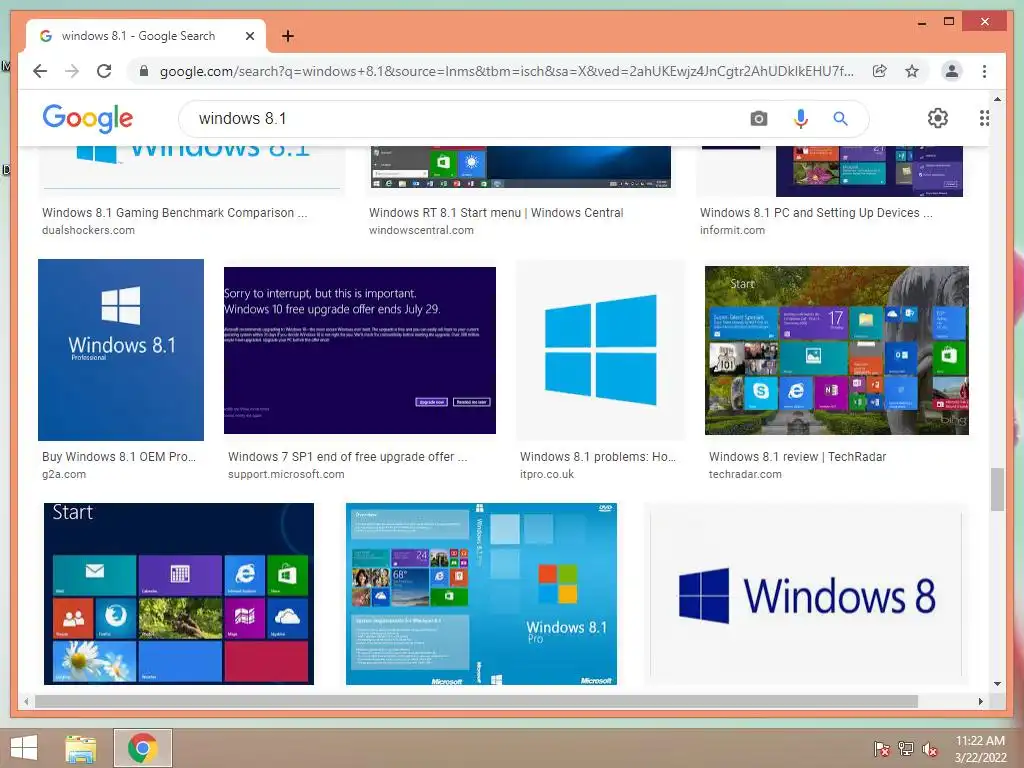1024x768 pixels.
Task: Start voice search with the microphone
Action: pyautogui.click(x=801, y=118)
